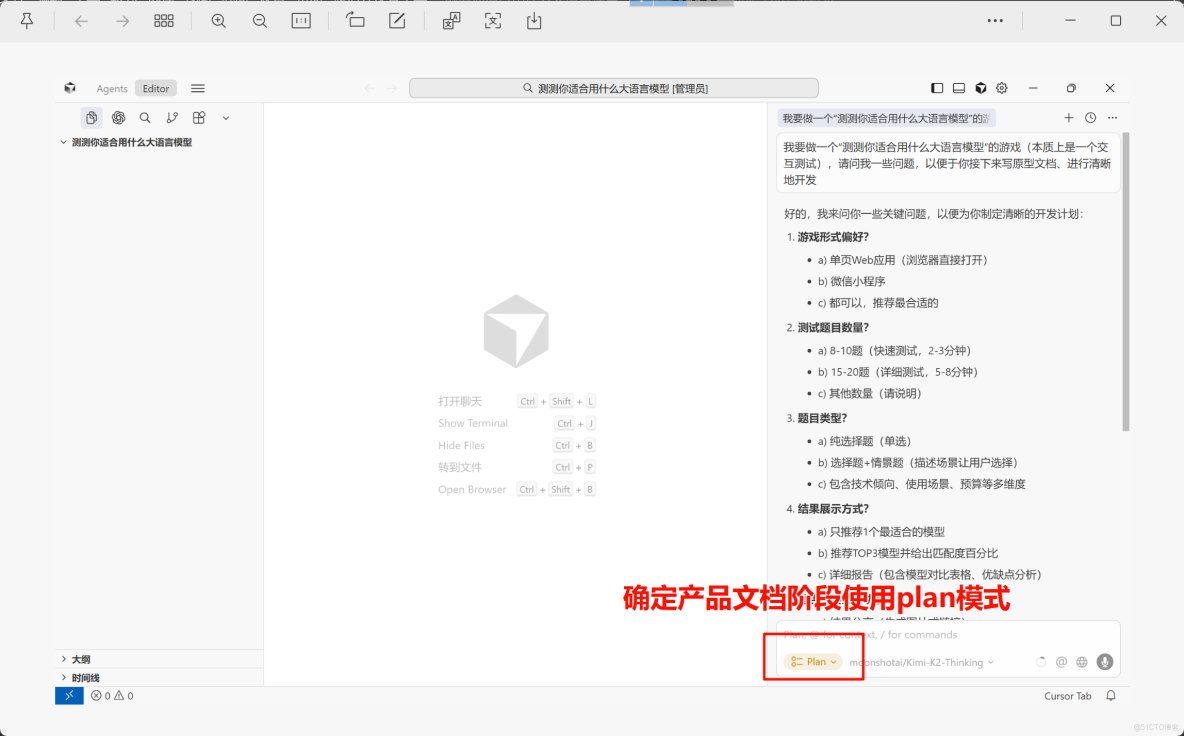
Task: Click the screen capture selection icon
Action: (x=492, y=20)
